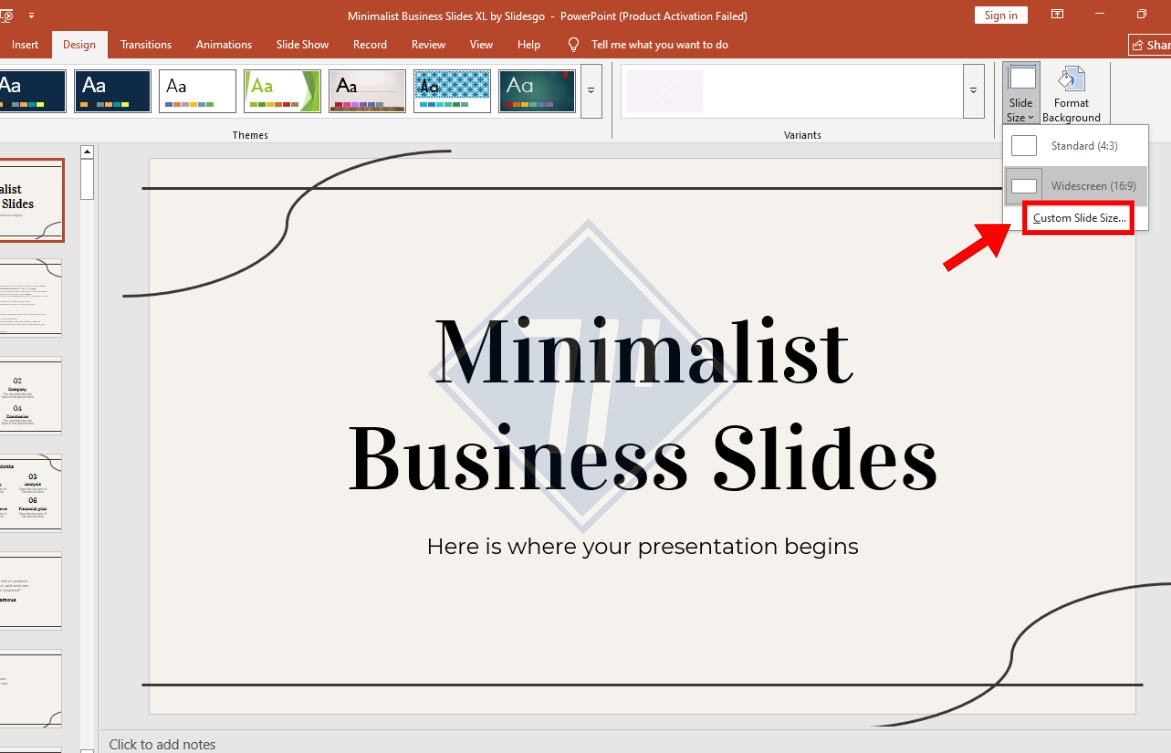Click the Sign in button

tap(1000, 15)
